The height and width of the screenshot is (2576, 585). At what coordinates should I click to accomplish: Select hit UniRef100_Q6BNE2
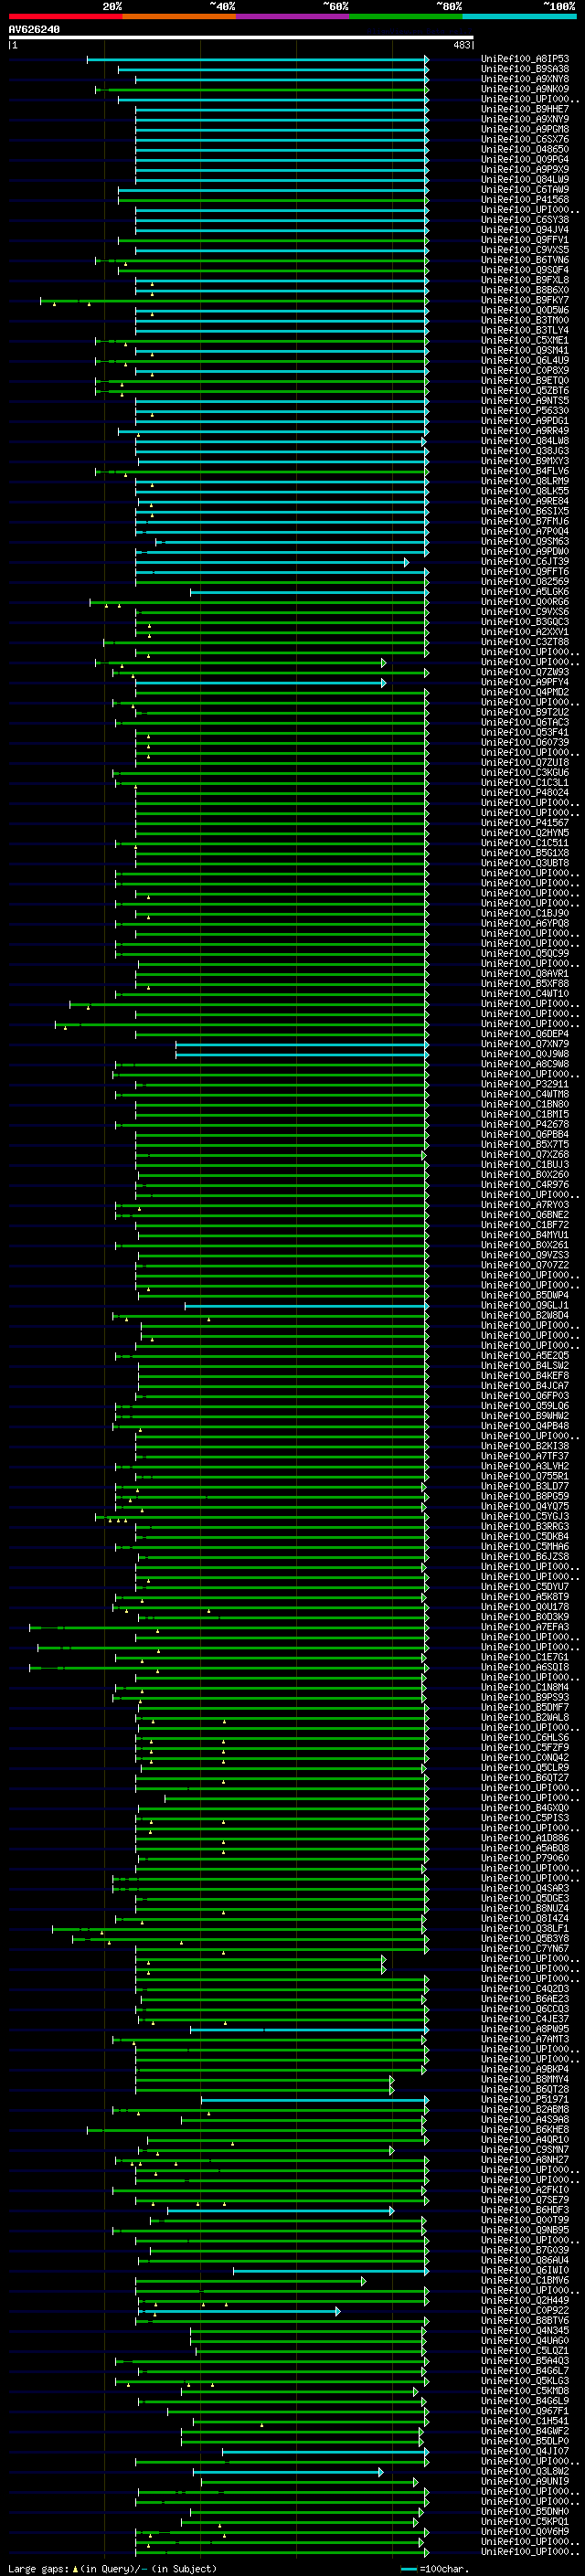[525, 1215]
